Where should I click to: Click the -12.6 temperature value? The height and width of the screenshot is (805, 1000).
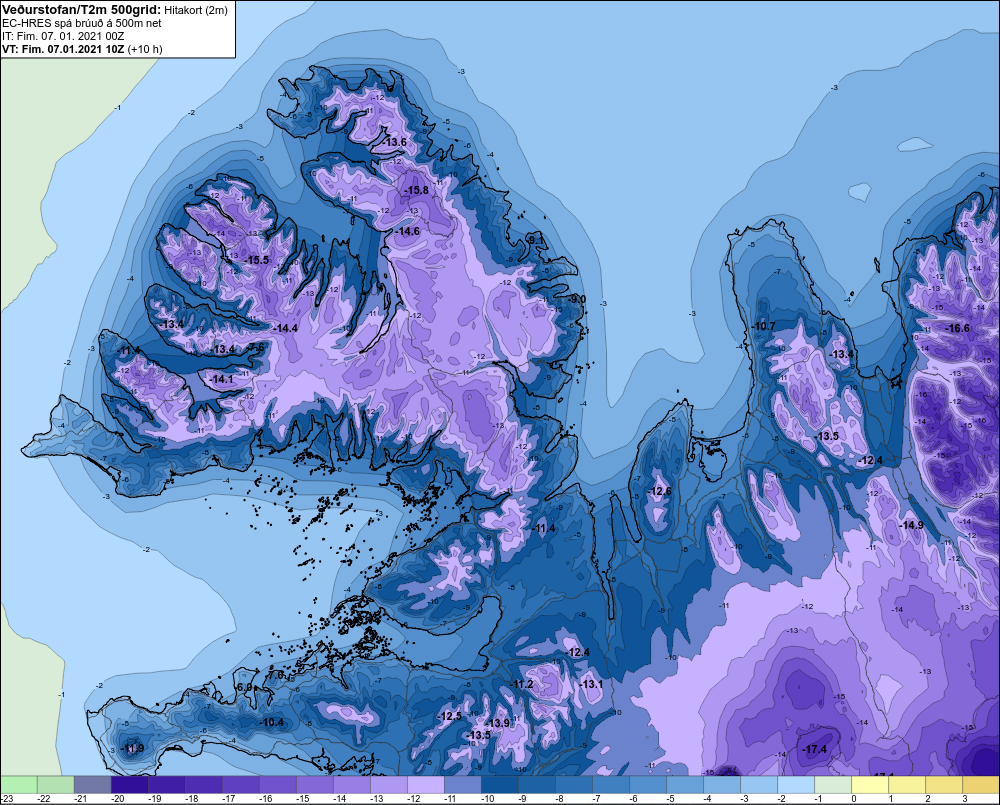point(659,491)
